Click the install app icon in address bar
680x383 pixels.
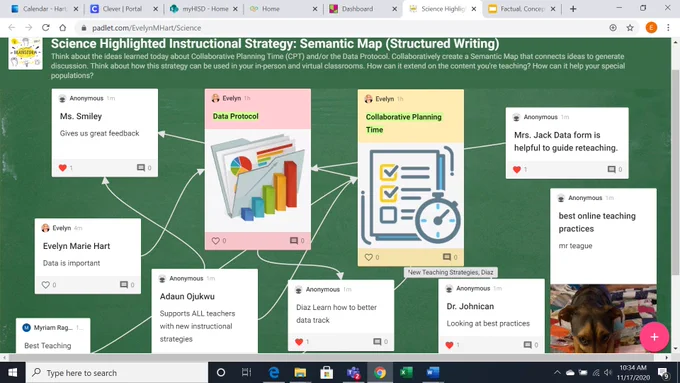click(613, 28)
